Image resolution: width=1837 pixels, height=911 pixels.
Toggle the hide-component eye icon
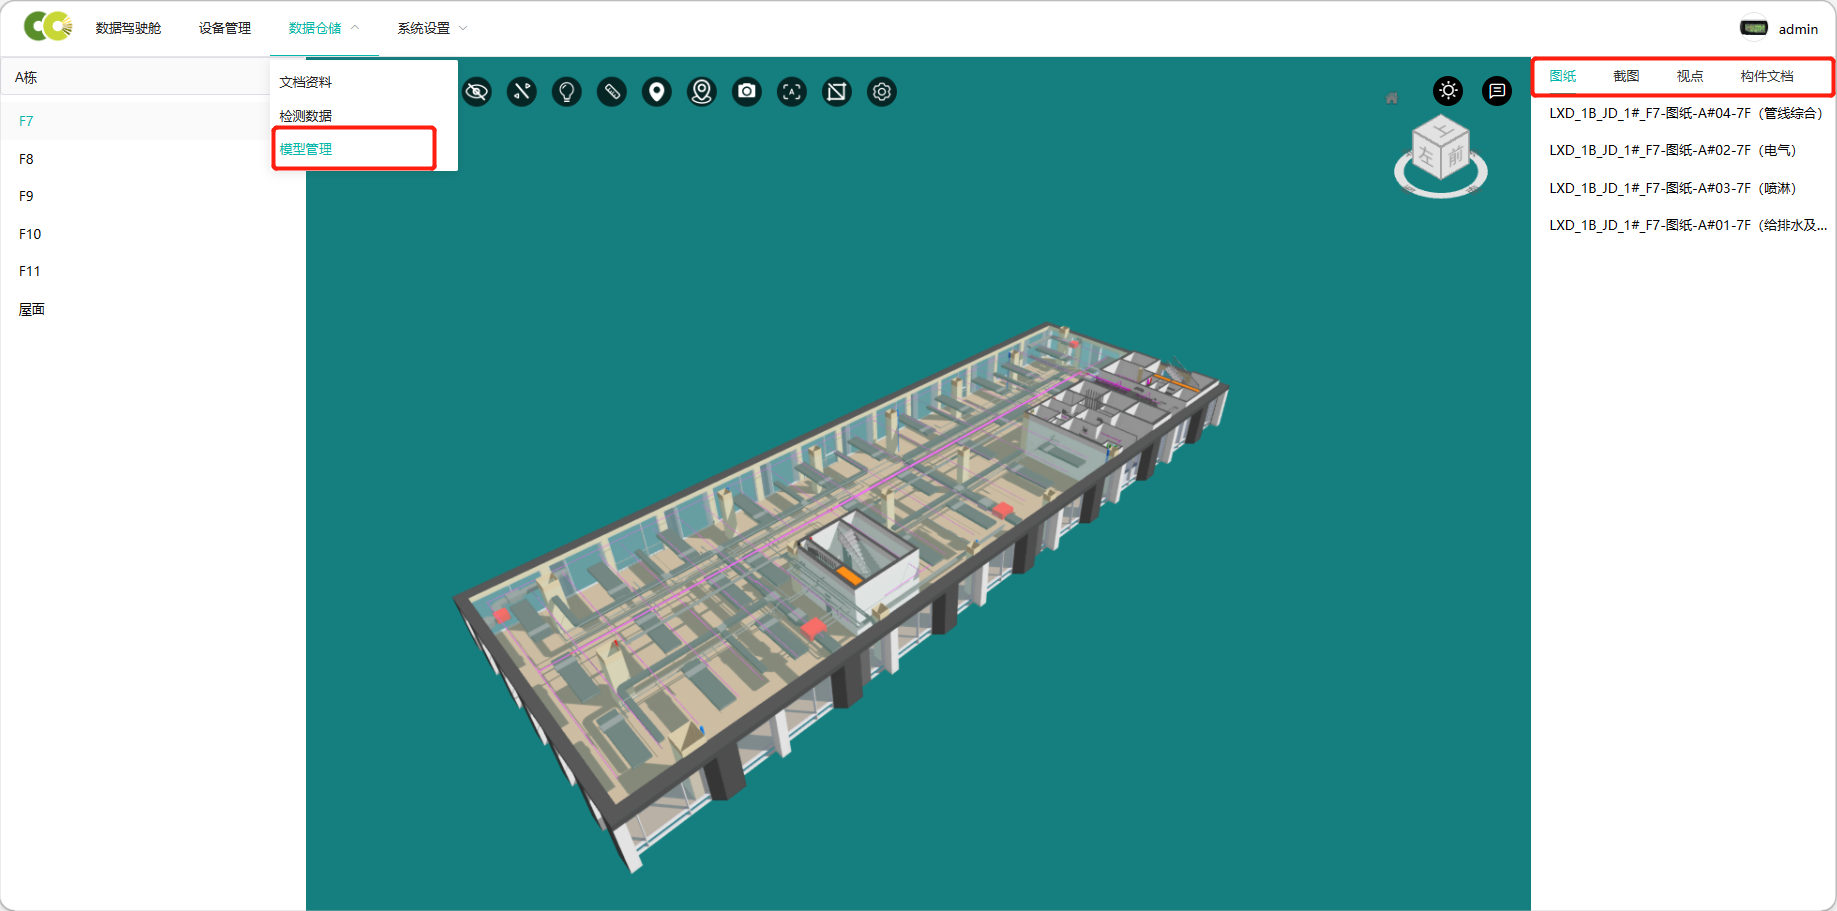click(x=477, y=92)
